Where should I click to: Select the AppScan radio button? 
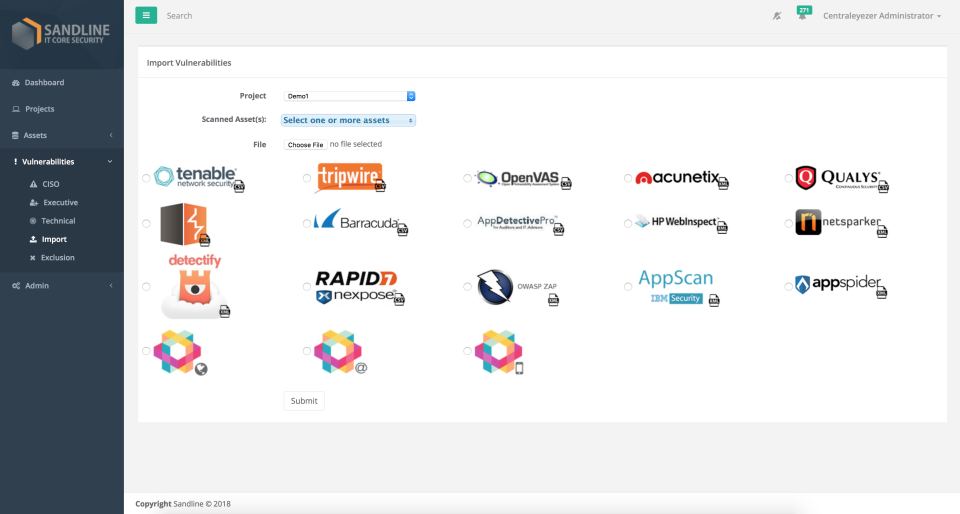[628, 286]
